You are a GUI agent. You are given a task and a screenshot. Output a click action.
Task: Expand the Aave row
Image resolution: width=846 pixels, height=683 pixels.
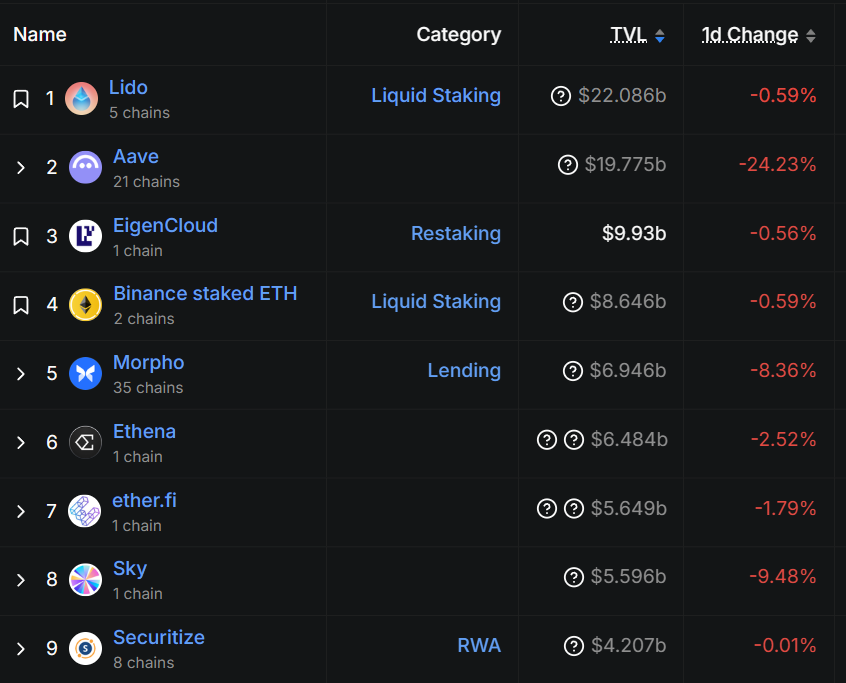pyautogui.click(x=21, y=167)
